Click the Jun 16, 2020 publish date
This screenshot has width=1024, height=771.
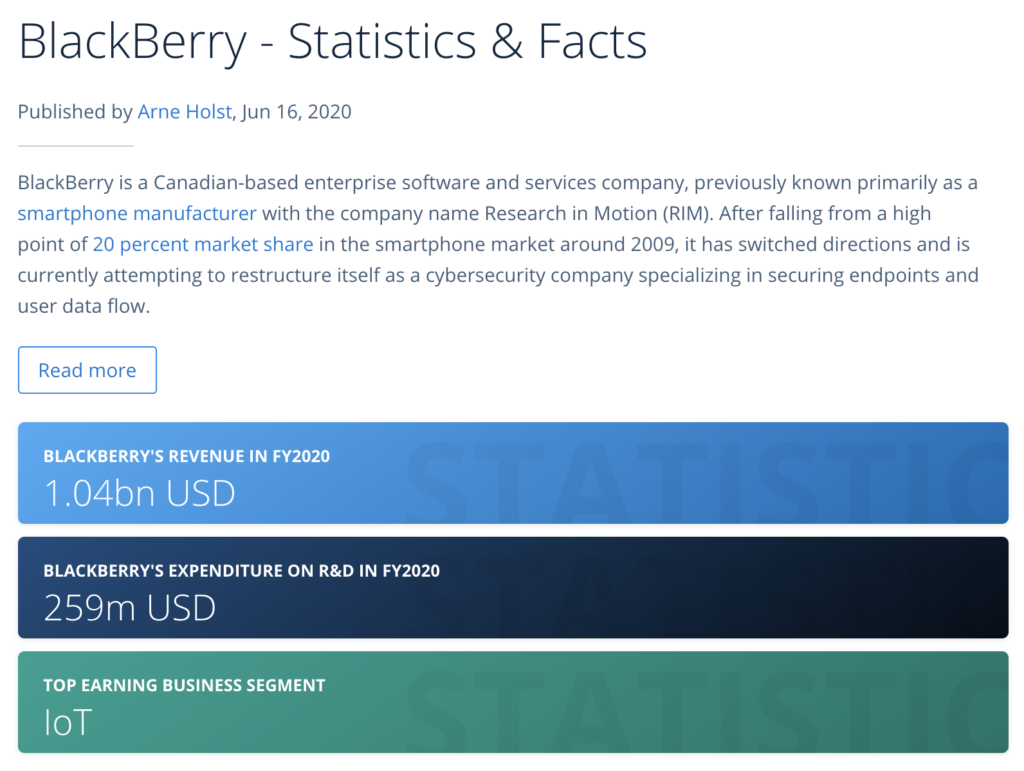coord(297,112)
